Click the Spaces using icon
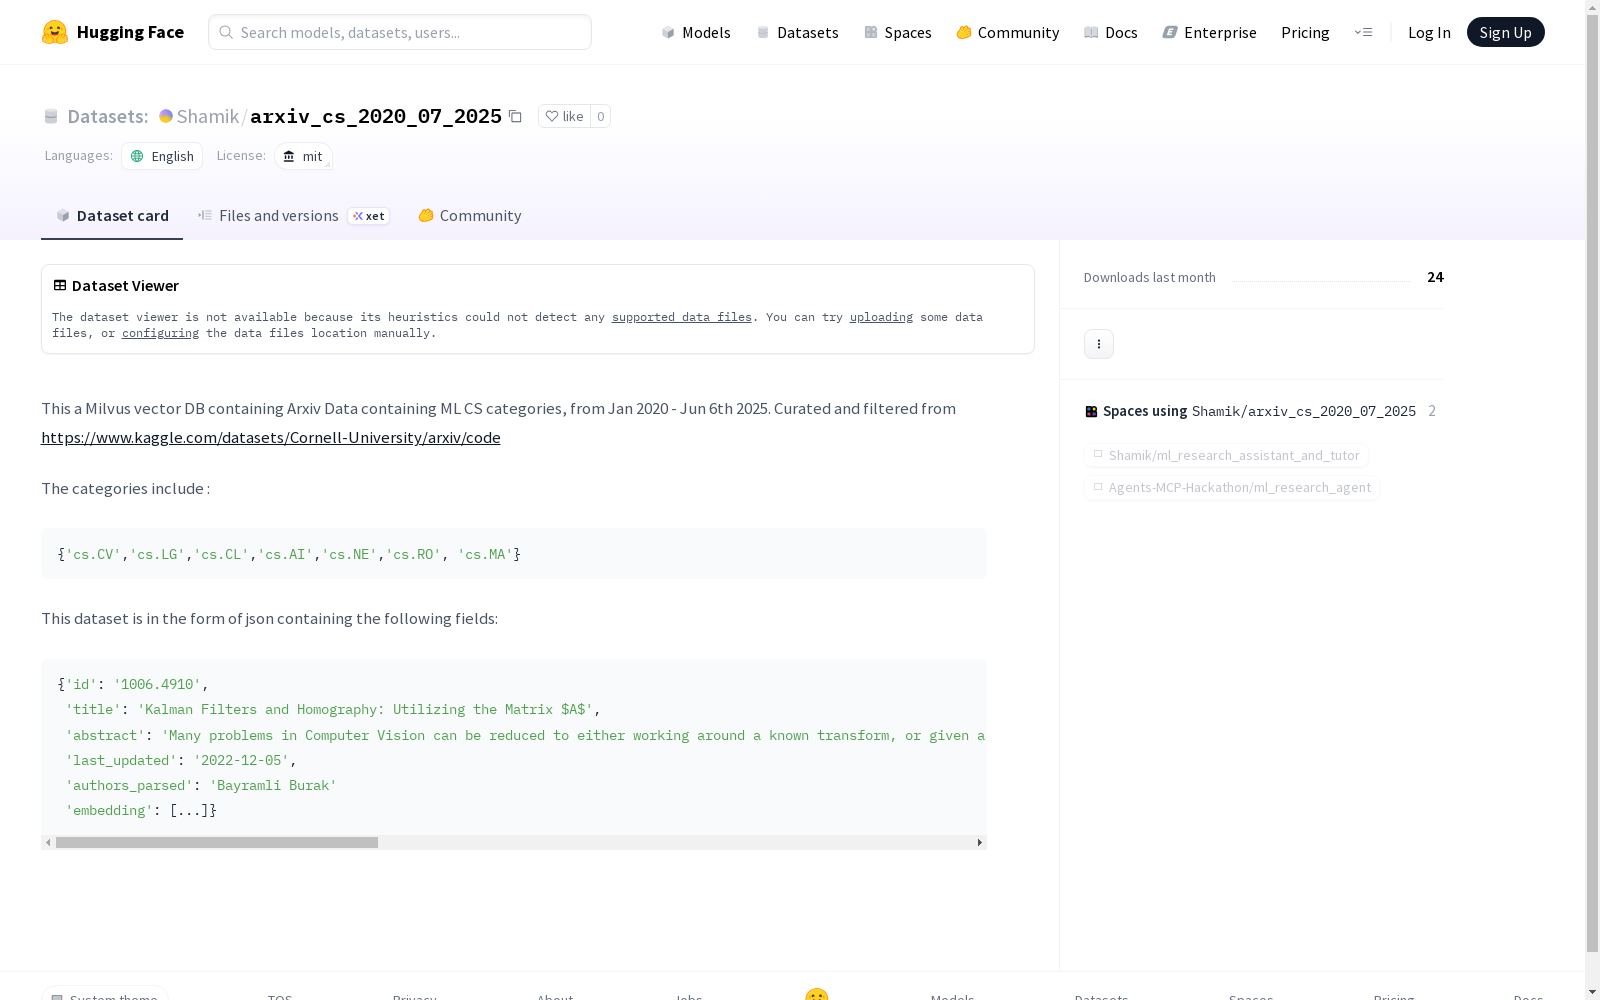The image size is (1600, 1000). (x=1091, y=411)
